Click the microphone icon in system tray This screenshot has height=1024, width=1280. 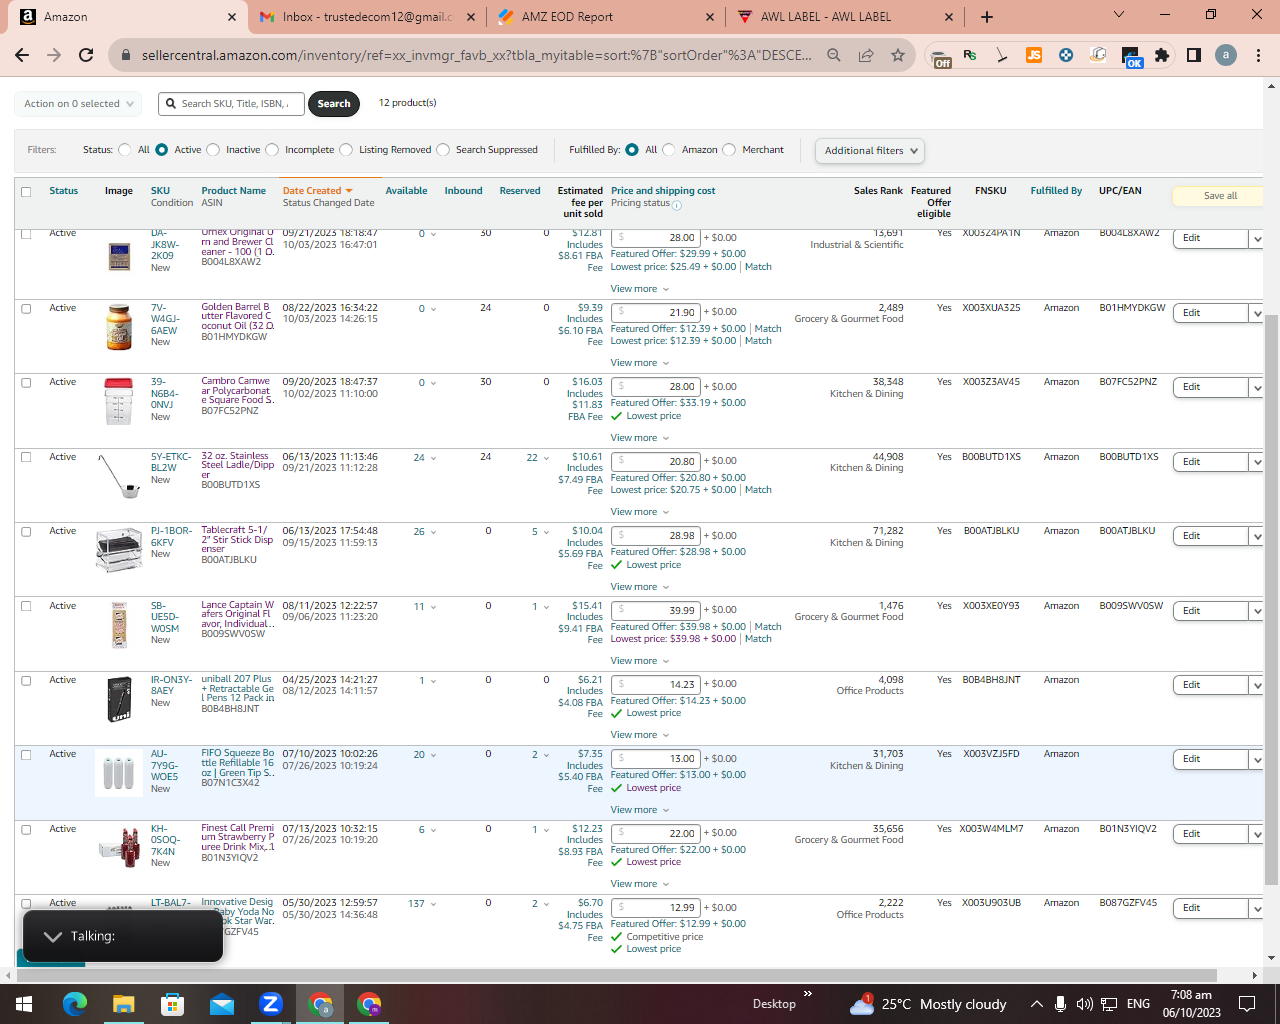[x=1060, y=1003]
